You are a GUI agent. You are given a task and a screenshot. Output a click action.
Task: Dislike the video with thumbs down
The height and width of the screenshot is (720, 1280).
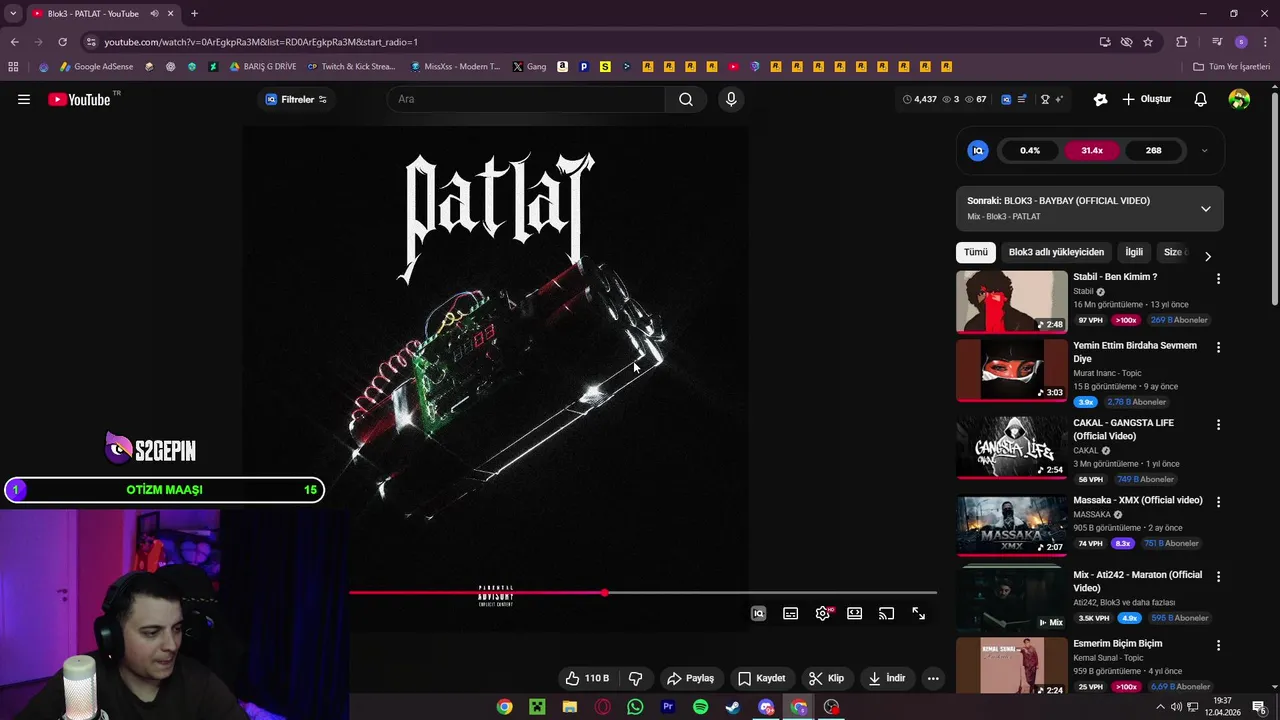point(635,678)
